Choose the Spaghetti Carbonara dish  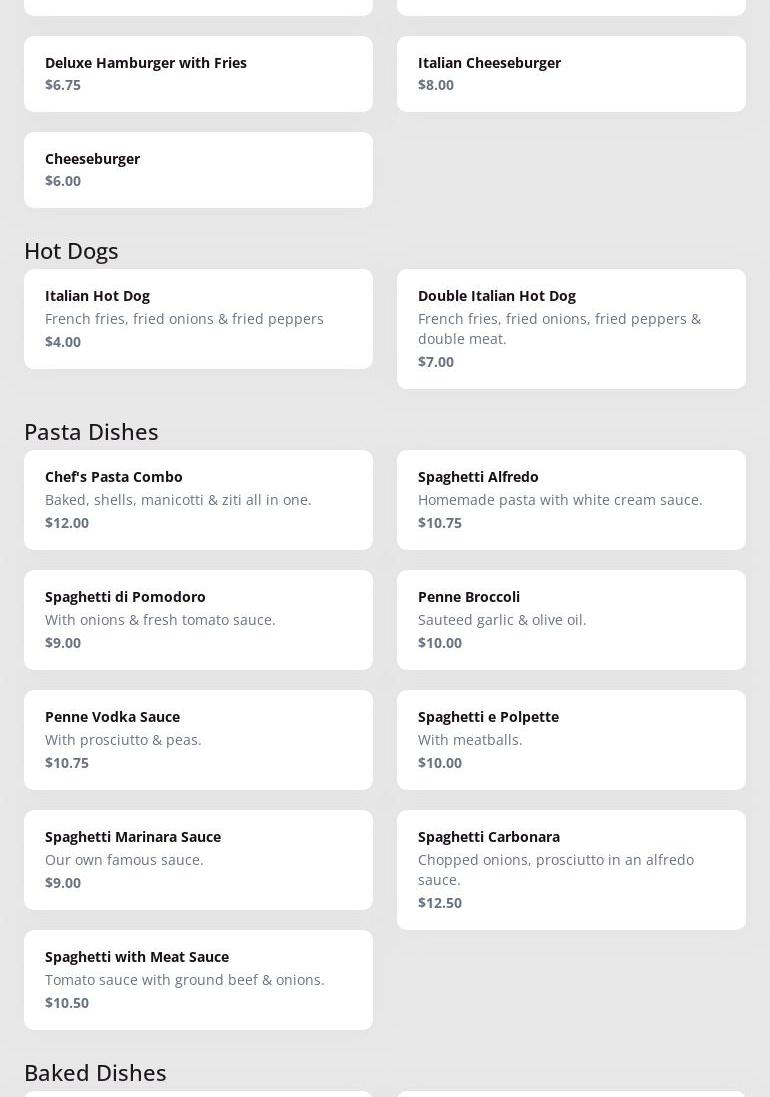pyautogui.click(x=571, y=869)
